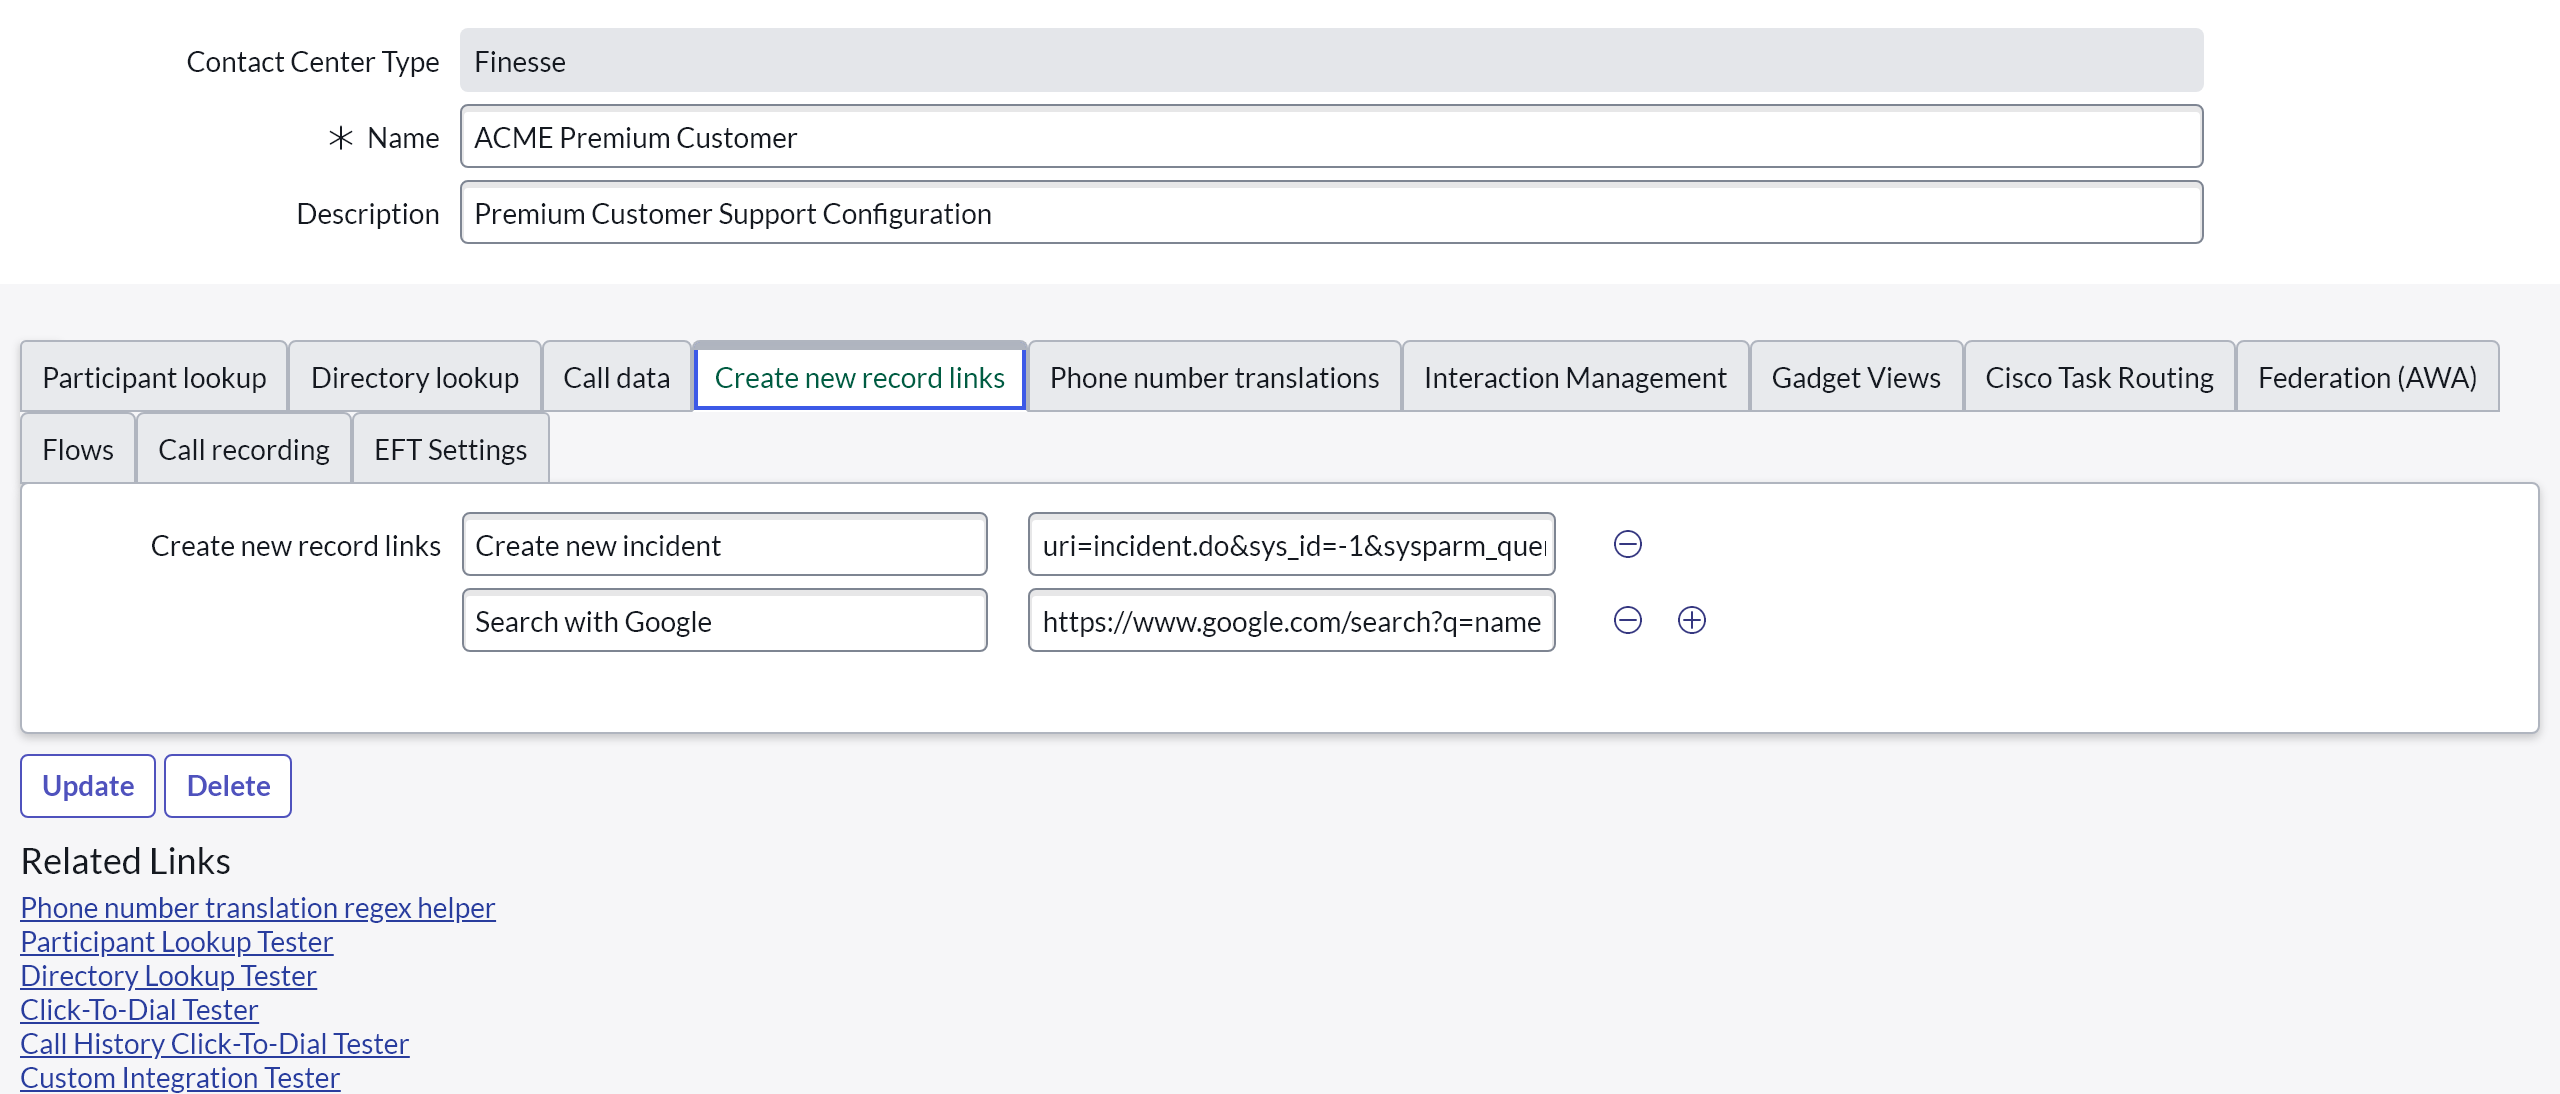
Task: Go to Interaction Management tab
Action: pos(1574,377)
